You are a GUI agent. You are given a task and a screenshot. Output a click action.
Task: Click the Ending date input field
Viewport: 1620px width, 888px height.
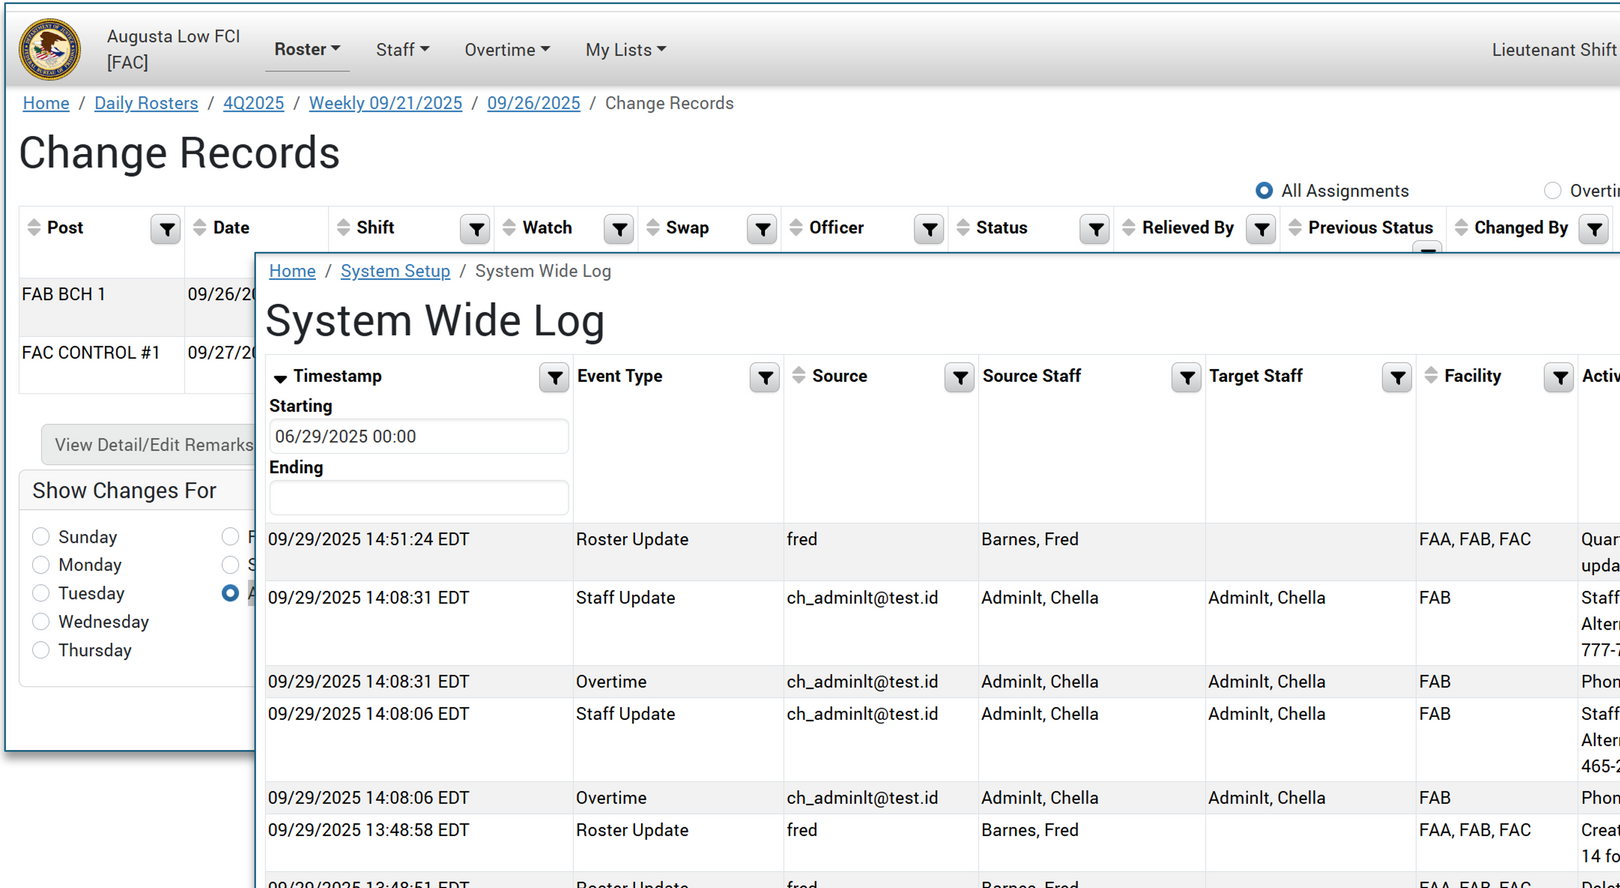pyautogui.click(x=418, y=497)
